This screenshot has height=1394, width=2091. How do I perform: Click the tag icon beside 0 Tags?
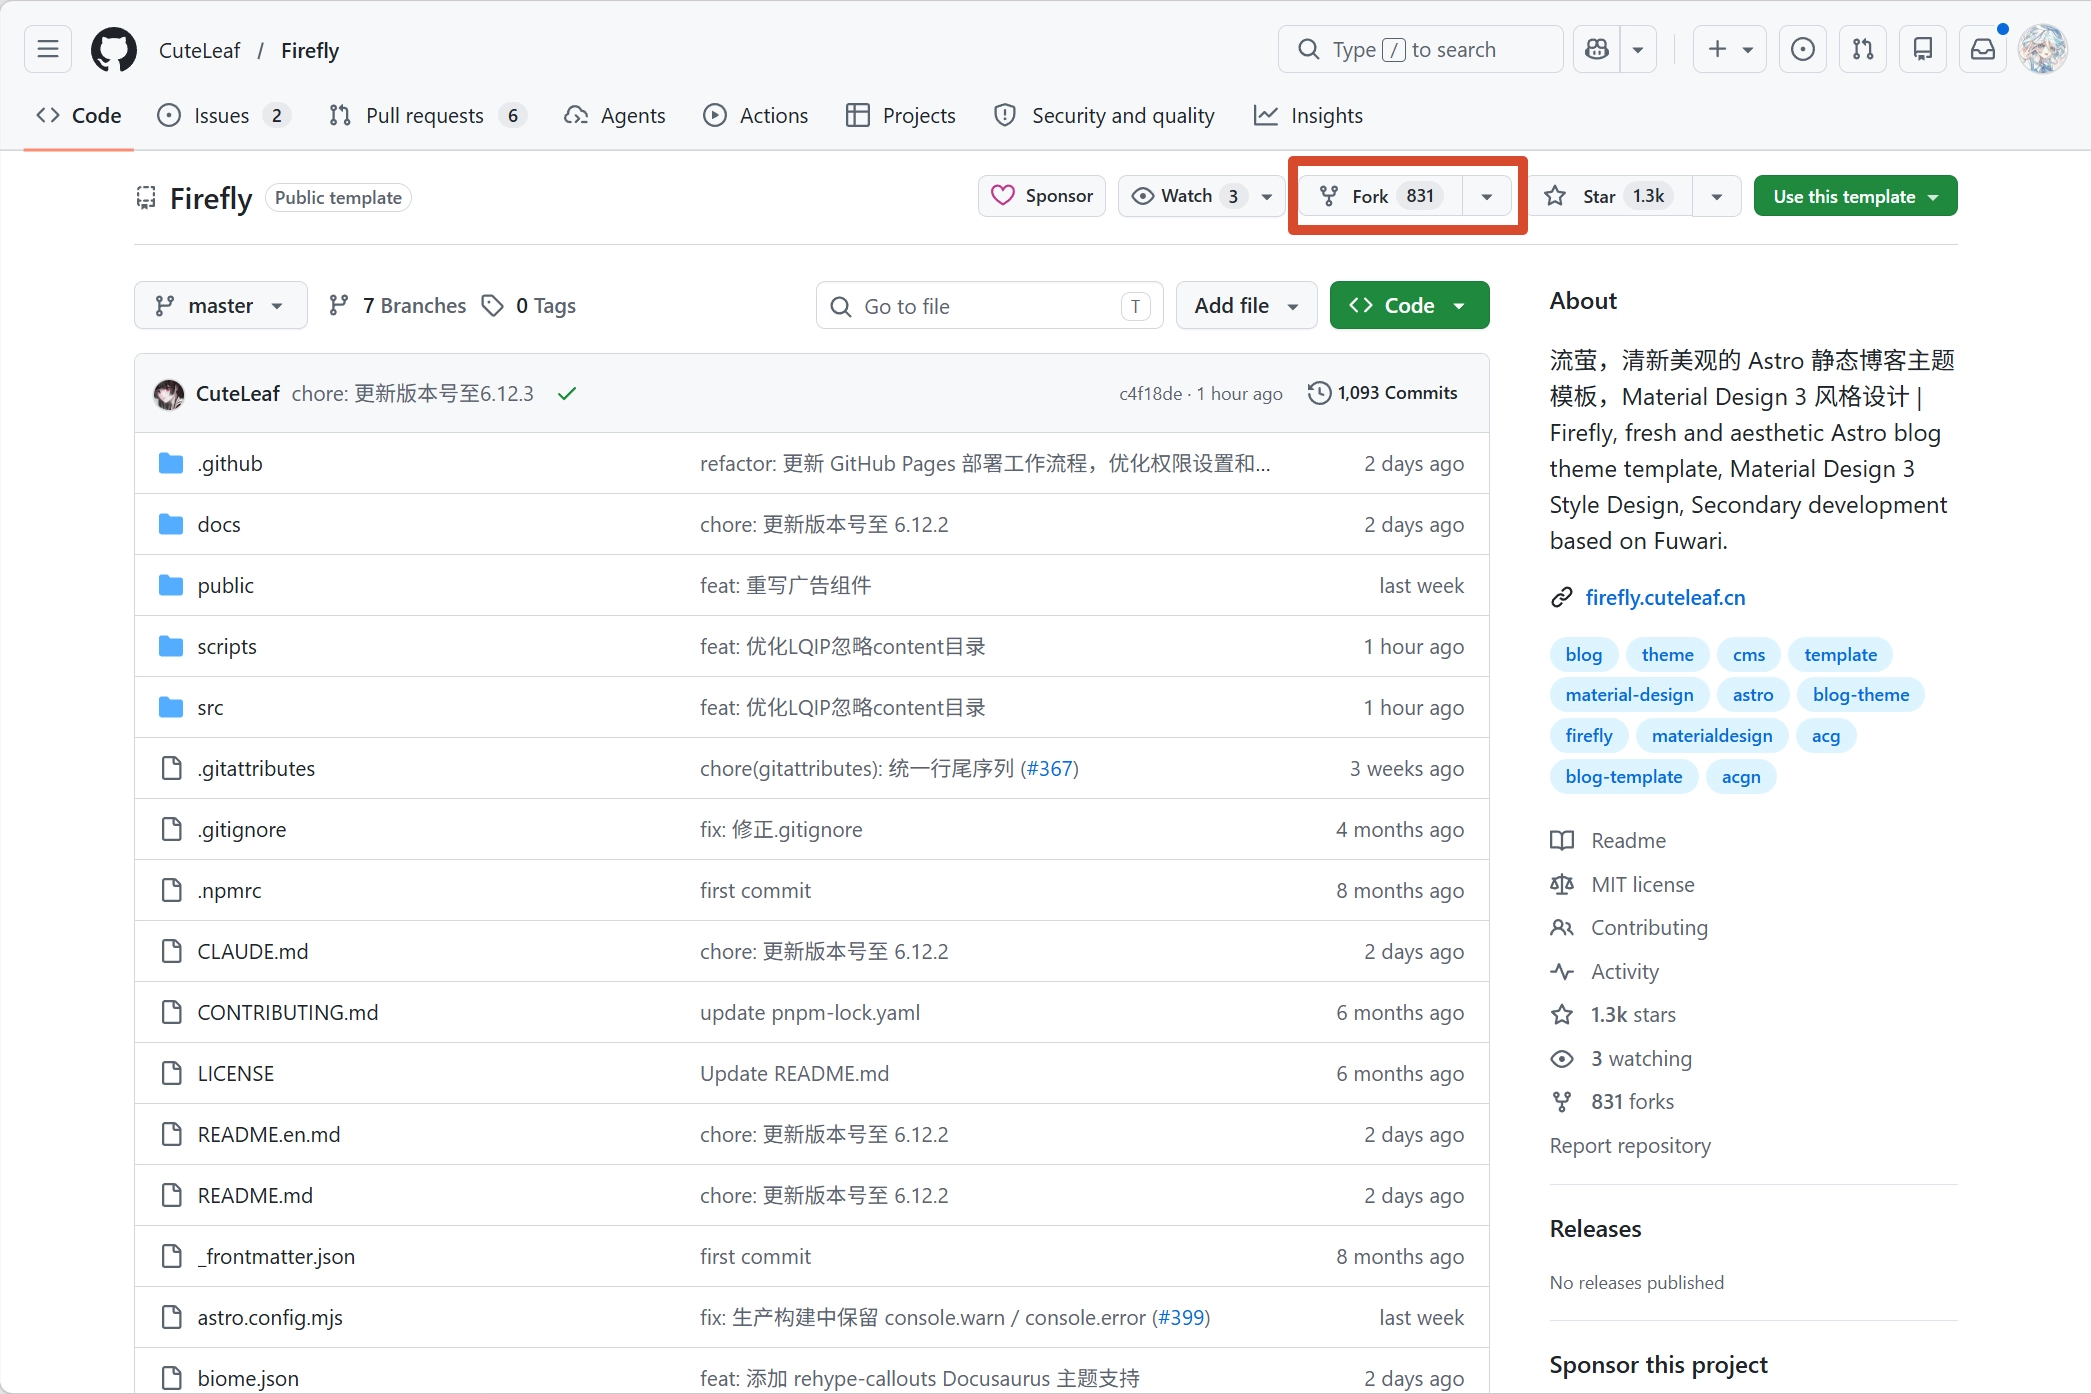(x=492, y=305)
